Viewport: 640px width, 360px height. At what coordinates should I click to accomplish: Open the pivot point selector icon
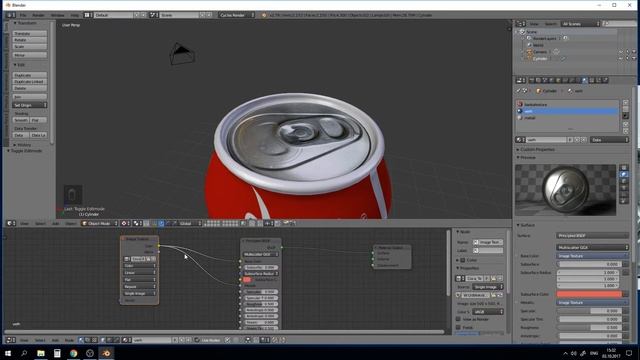pos(138,223)
